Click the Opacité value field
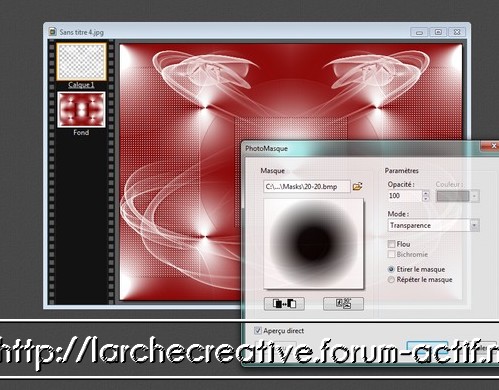The height and width of the screenshot is (390, 499). (x=404, y=196)
